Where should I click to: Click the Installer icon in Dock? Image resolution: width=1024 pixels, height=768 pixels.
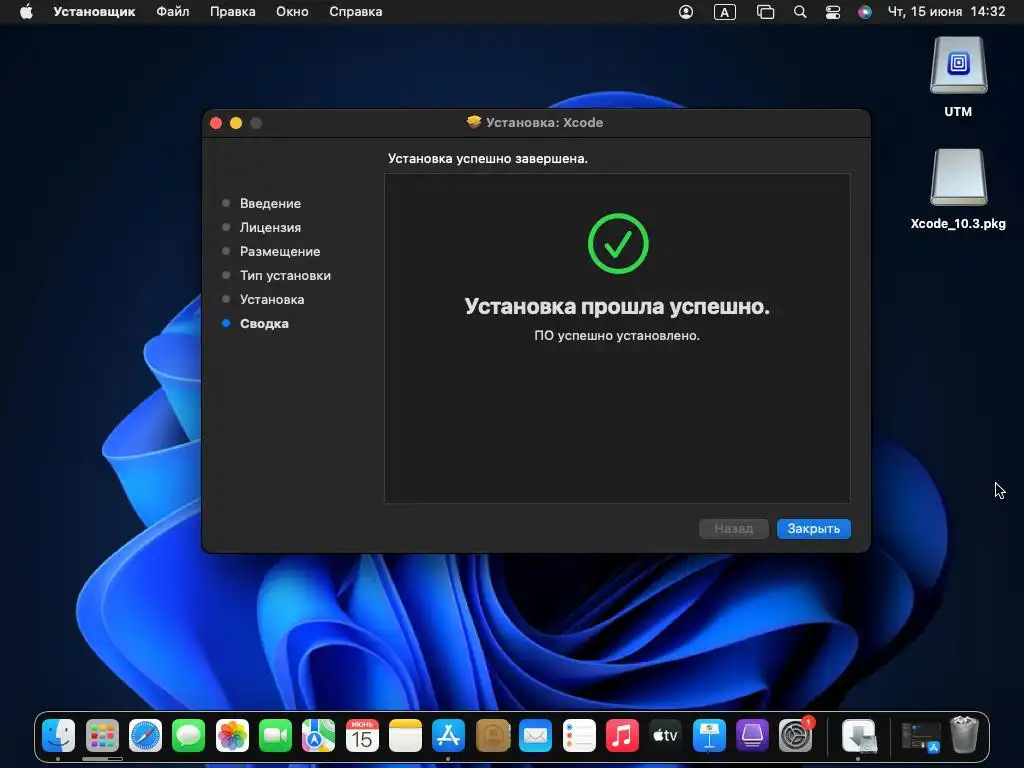pyautogui.click(x=858, y=736)
